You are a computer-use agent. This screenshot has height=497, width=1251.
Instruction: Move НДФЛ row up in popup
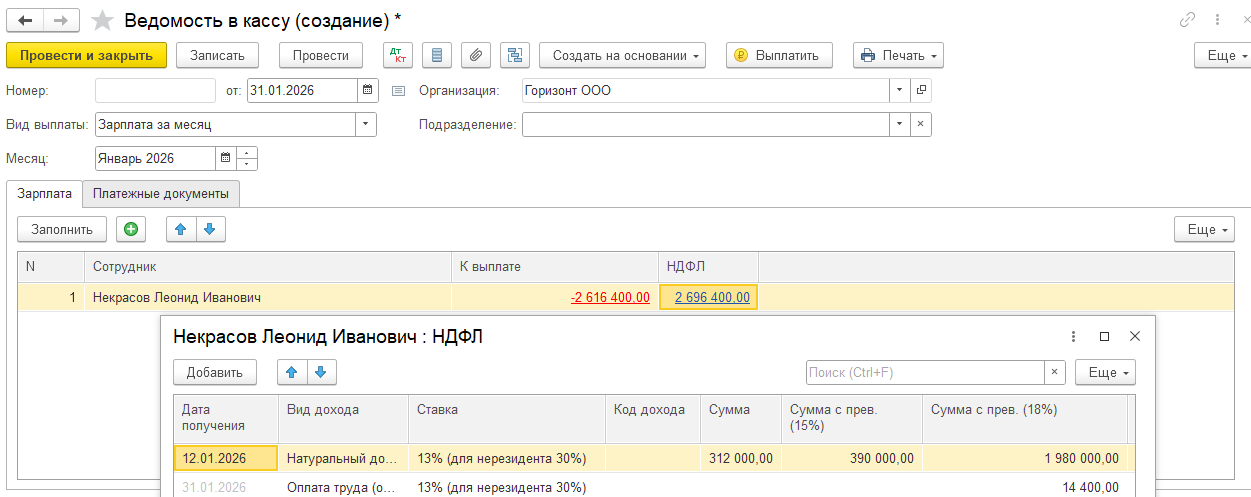tap(292, 372)
